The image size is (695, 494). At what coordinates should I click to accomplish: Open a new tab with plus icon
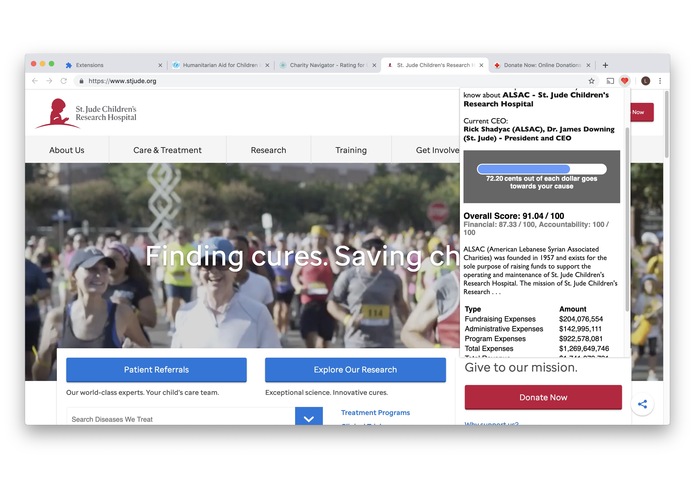tap(605, 65)
